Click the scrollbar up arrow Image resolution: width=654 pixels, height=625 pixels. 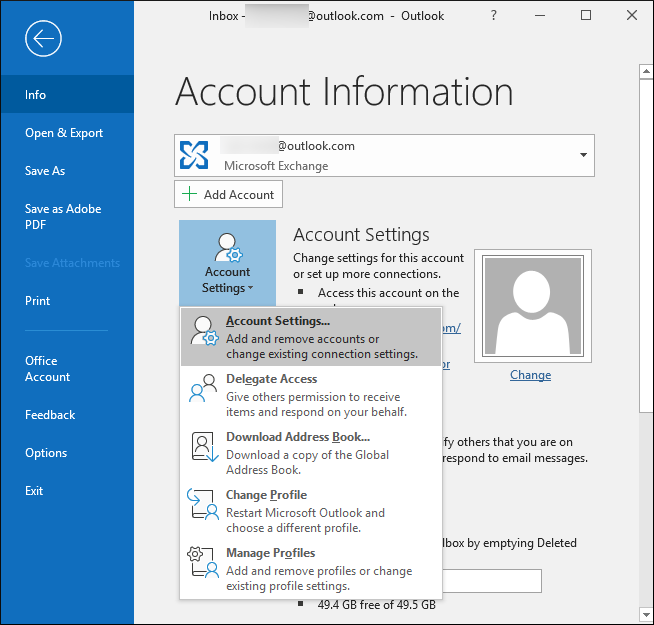646,71
